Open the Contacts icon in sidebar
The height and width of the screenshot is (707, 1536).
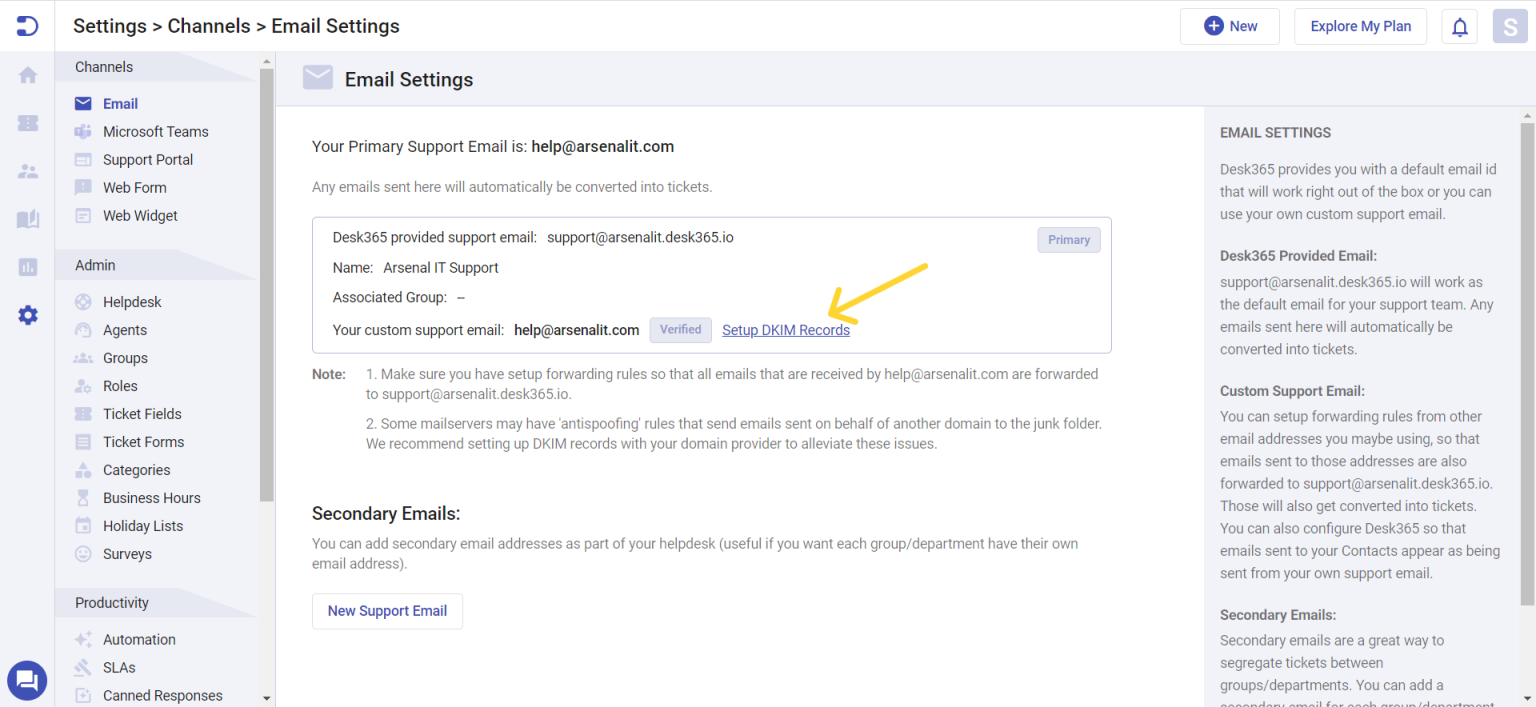coord(27,171)
